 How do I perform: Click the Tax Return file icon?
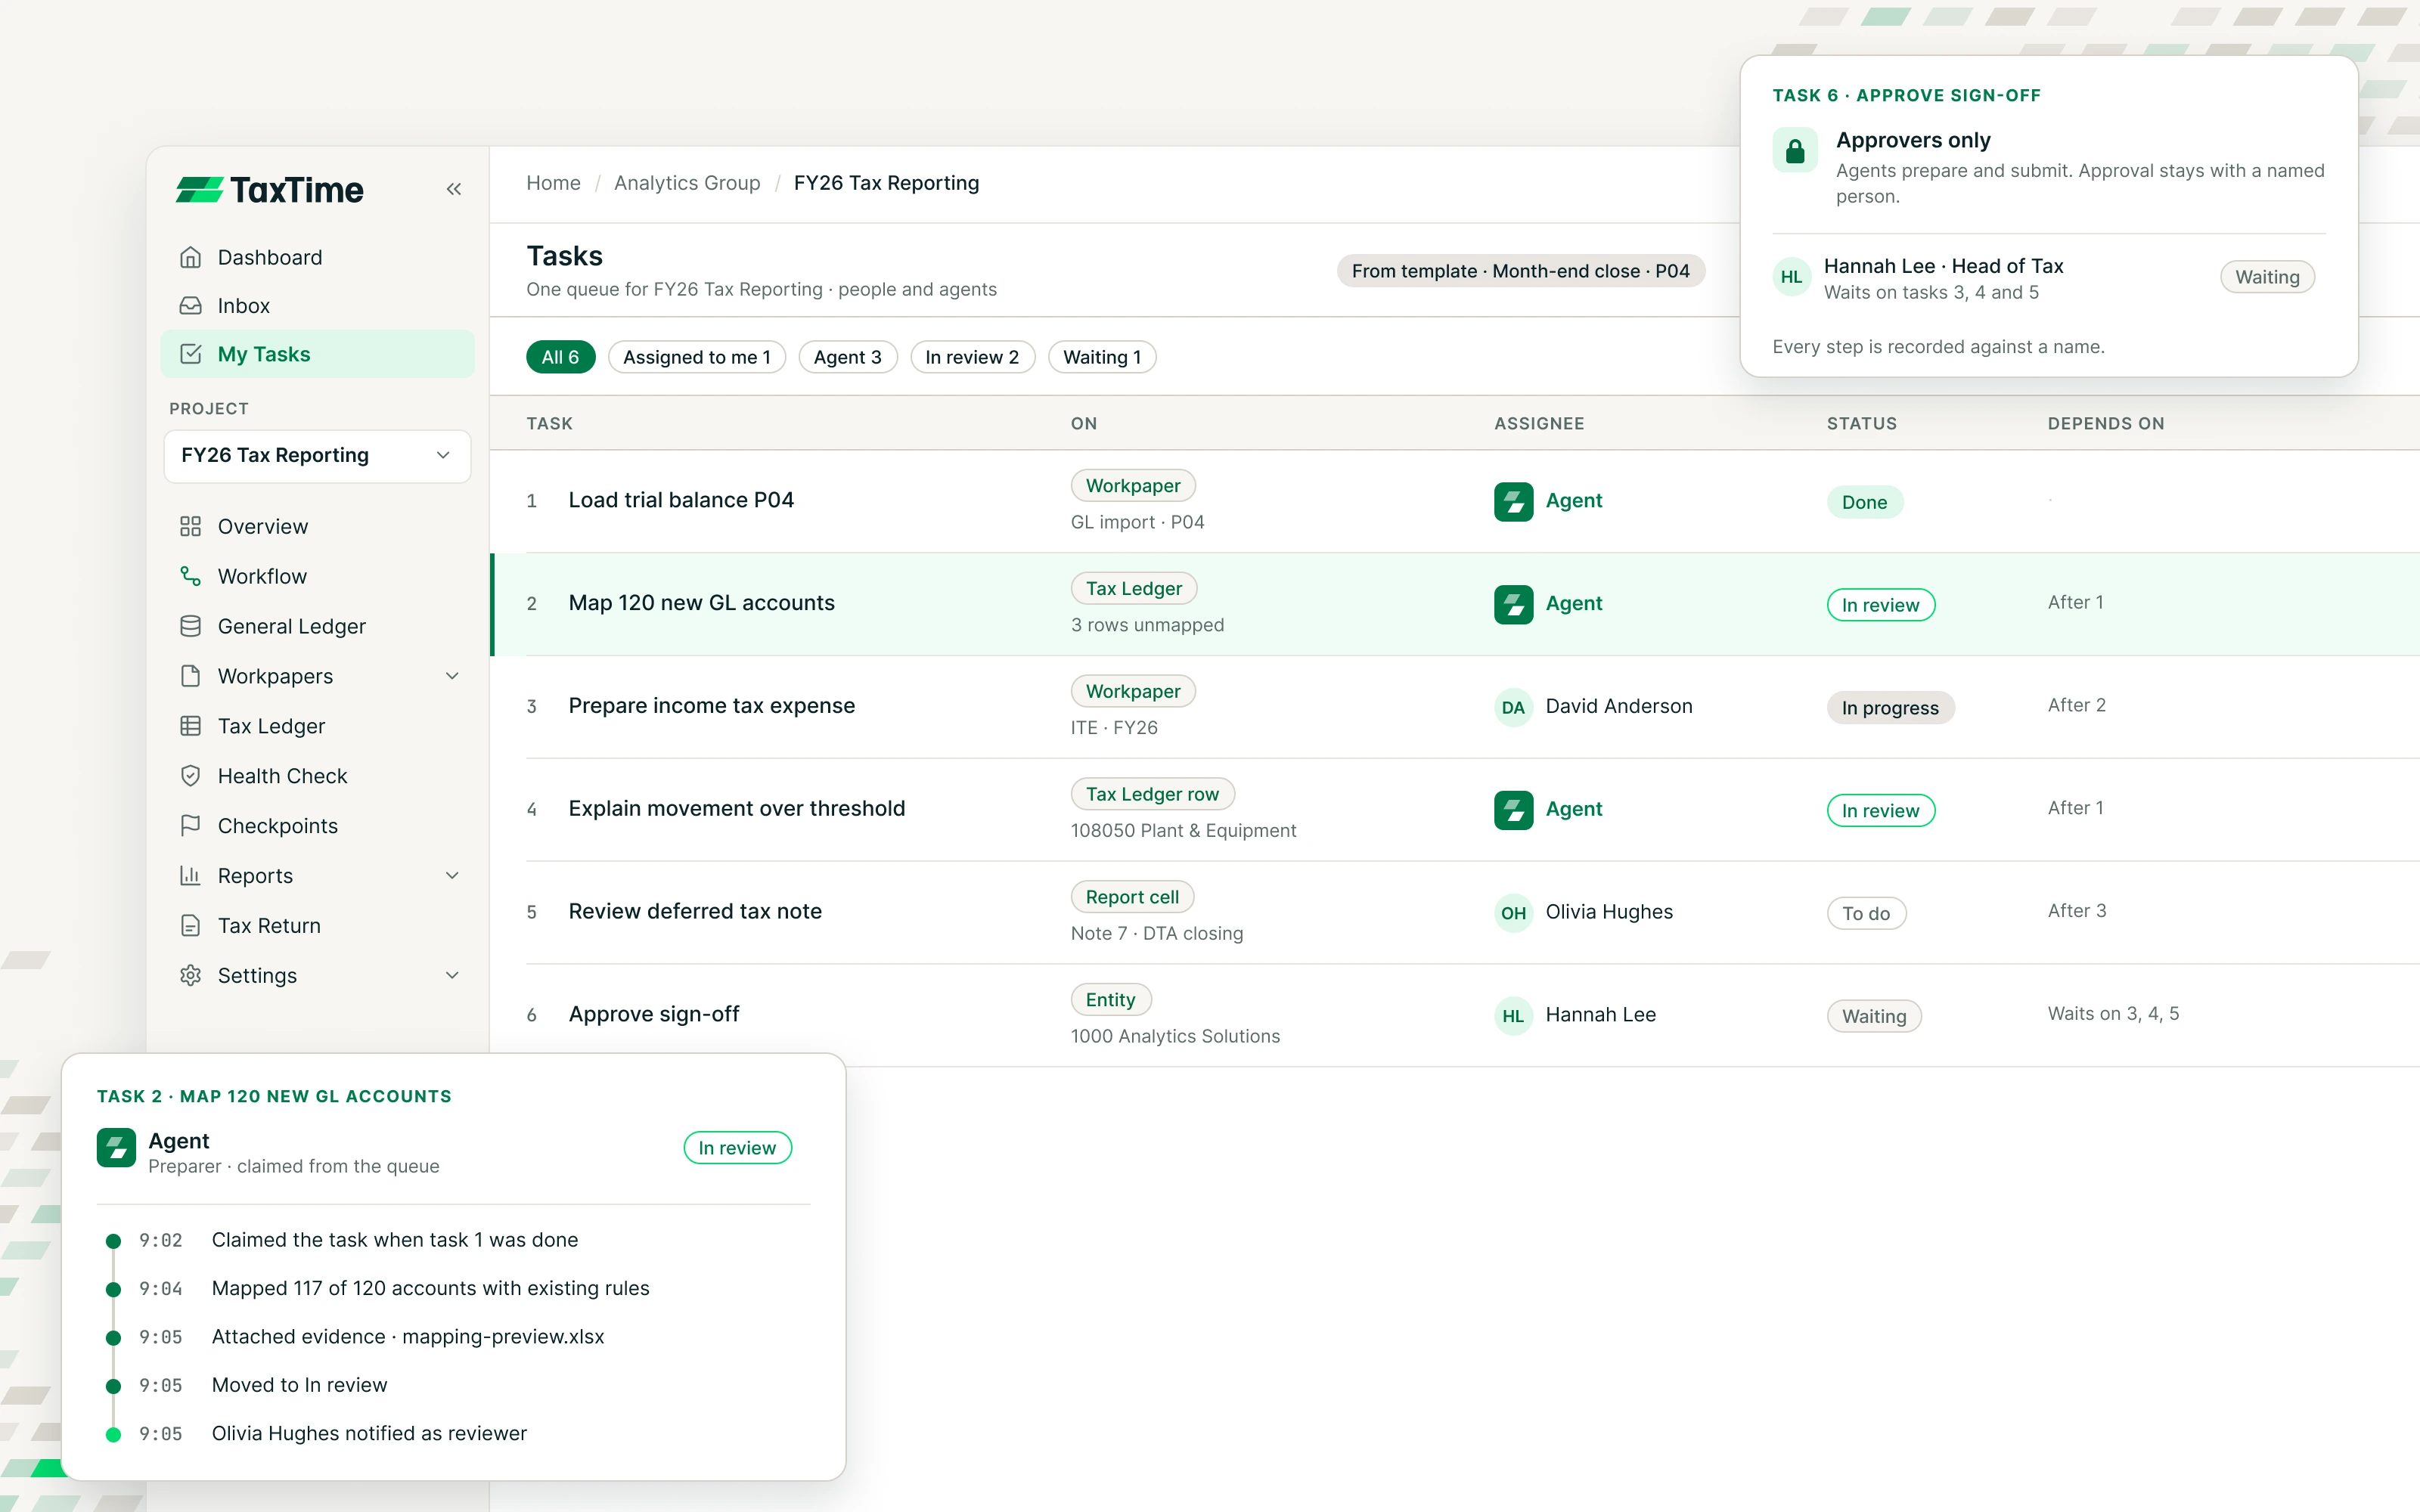(x=190, y=927)
